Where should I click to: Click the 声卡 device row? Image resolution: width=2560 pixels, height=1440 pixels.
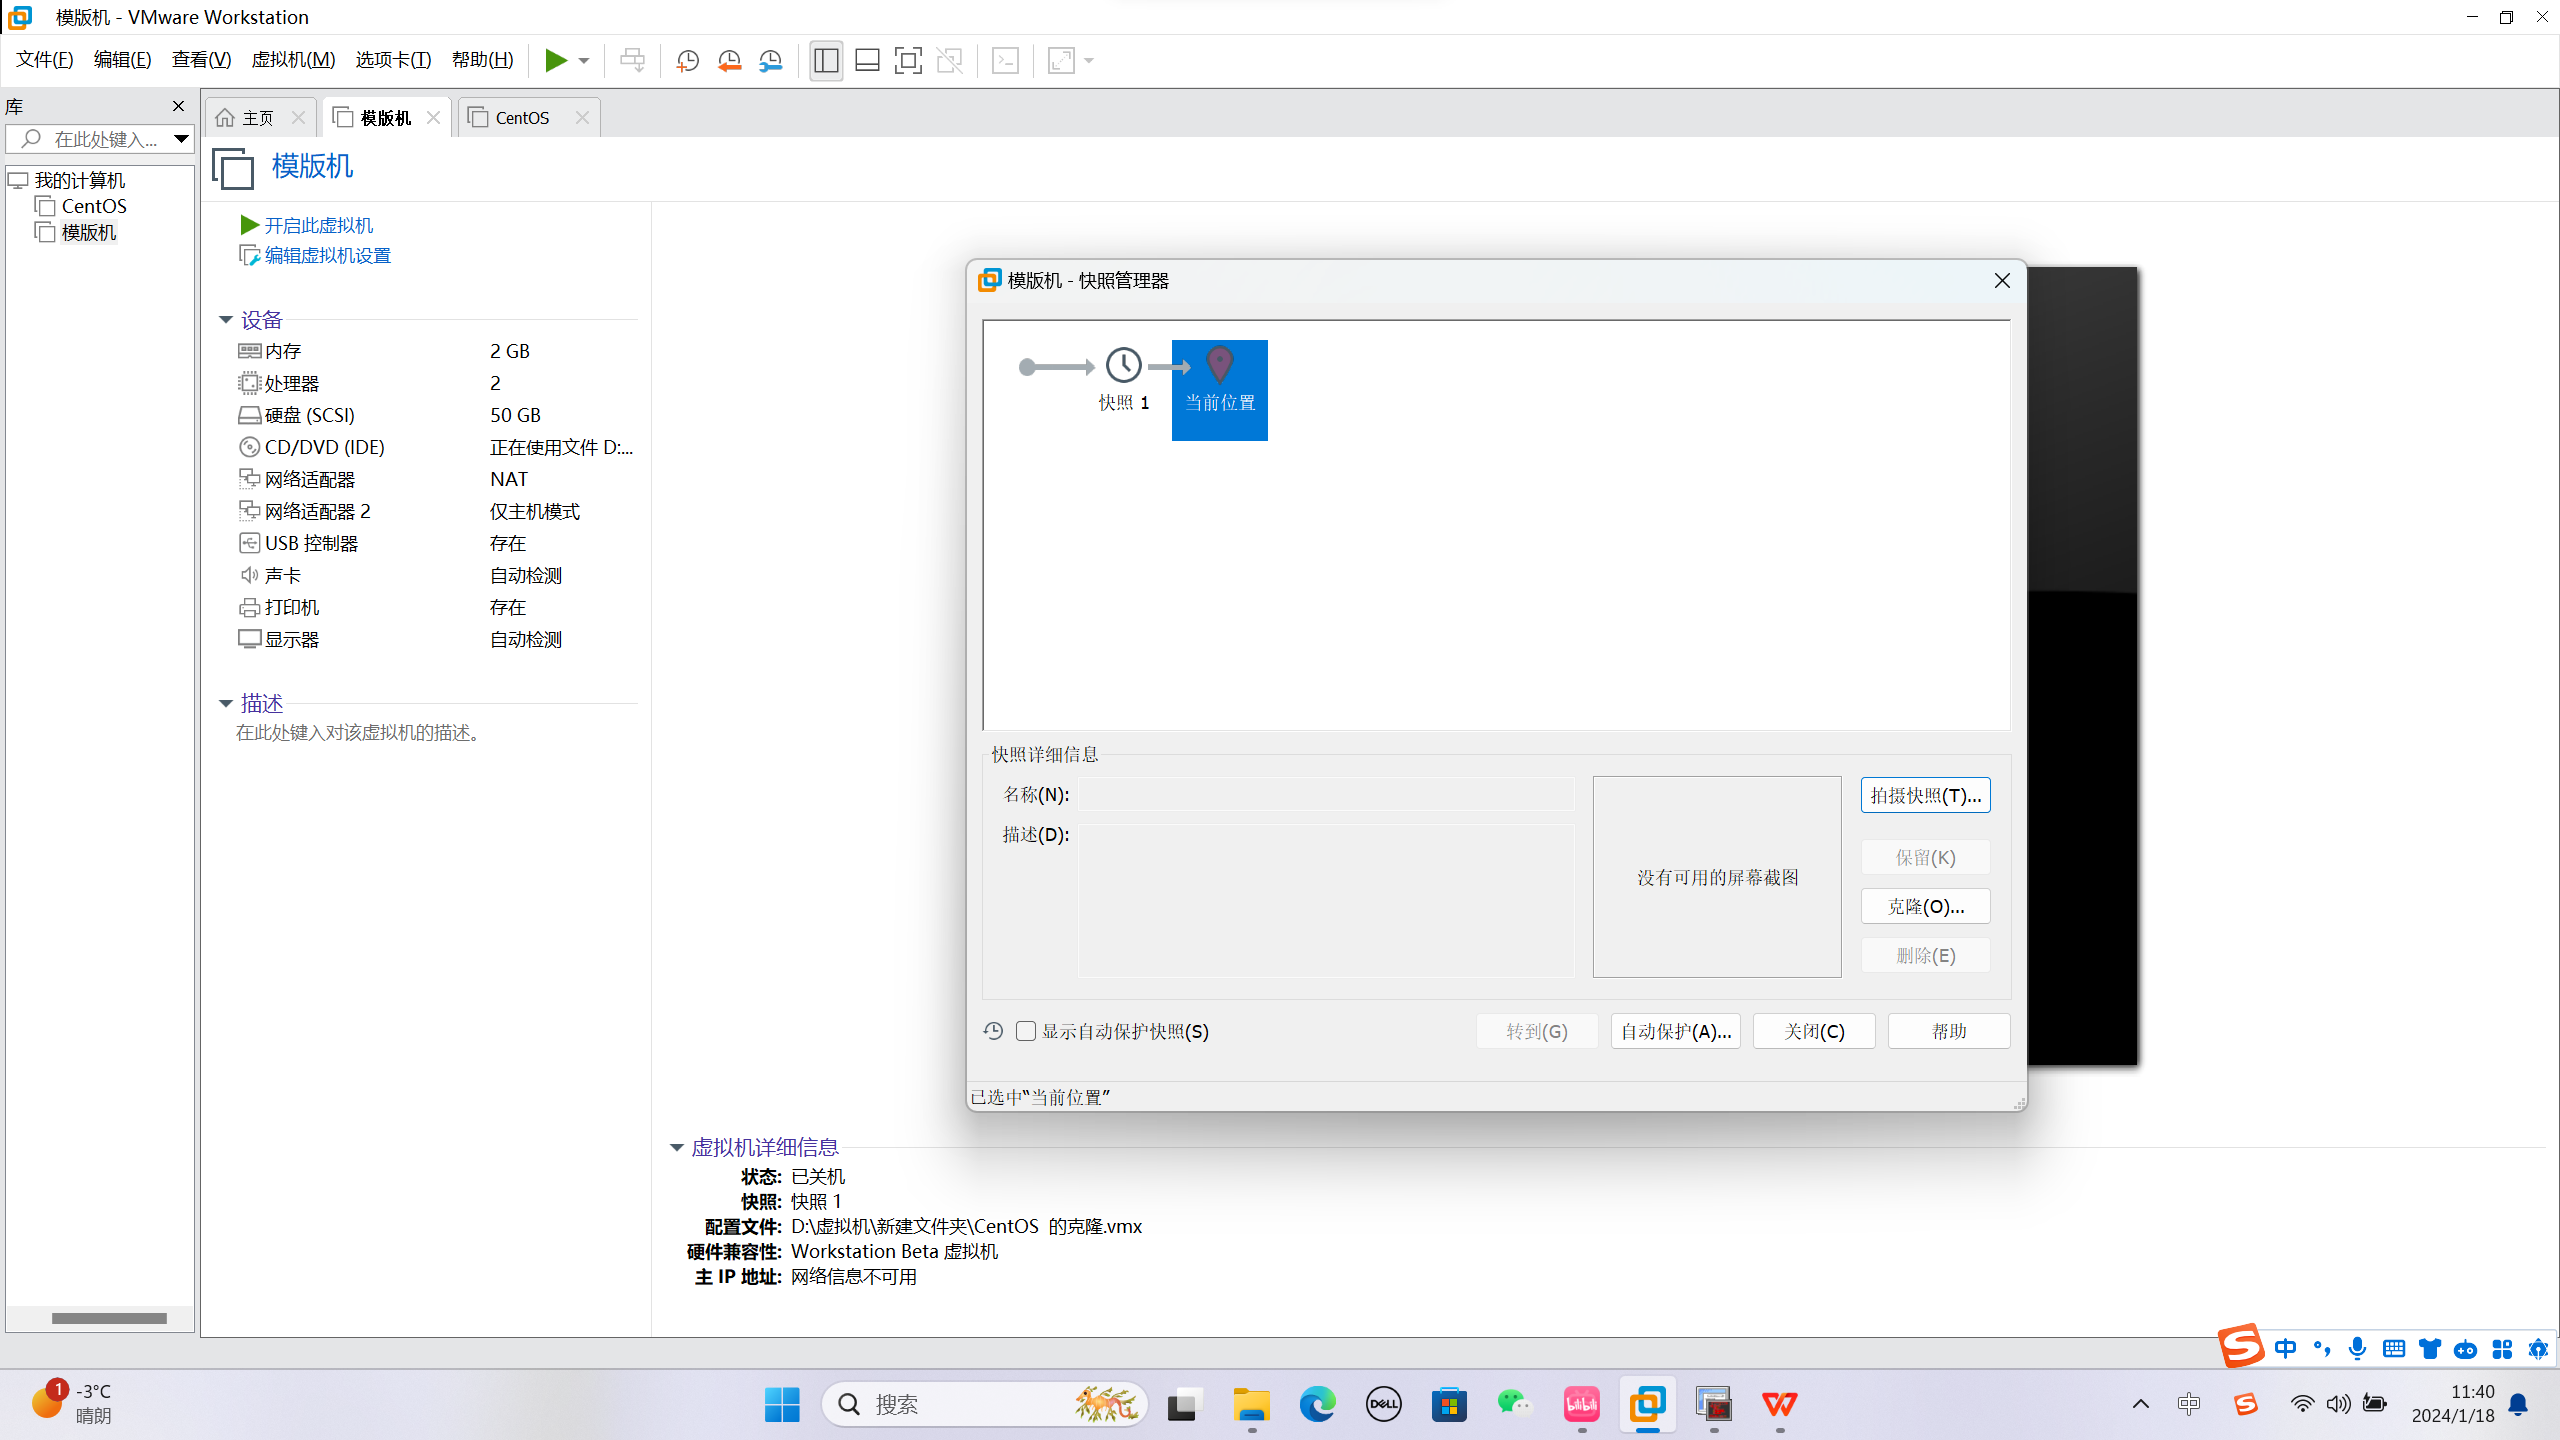[436, 575]
